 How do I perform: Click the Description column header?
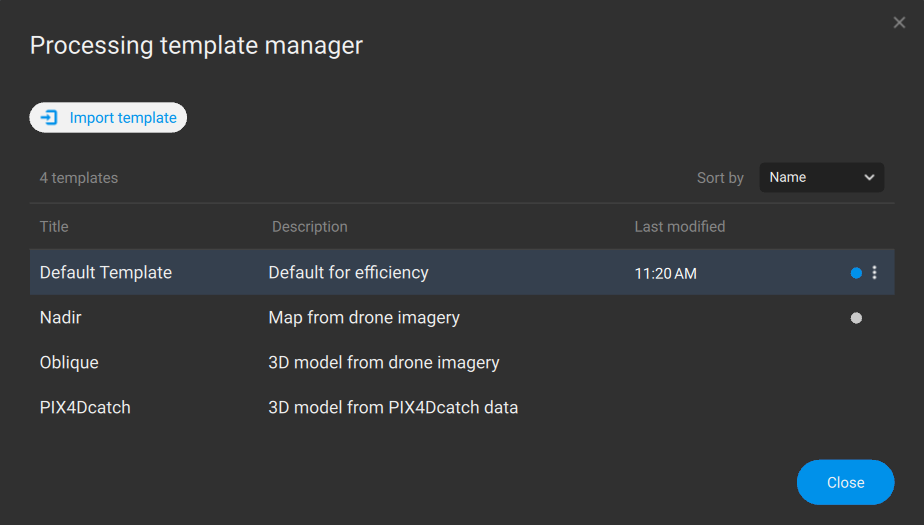tap(309, 227)
